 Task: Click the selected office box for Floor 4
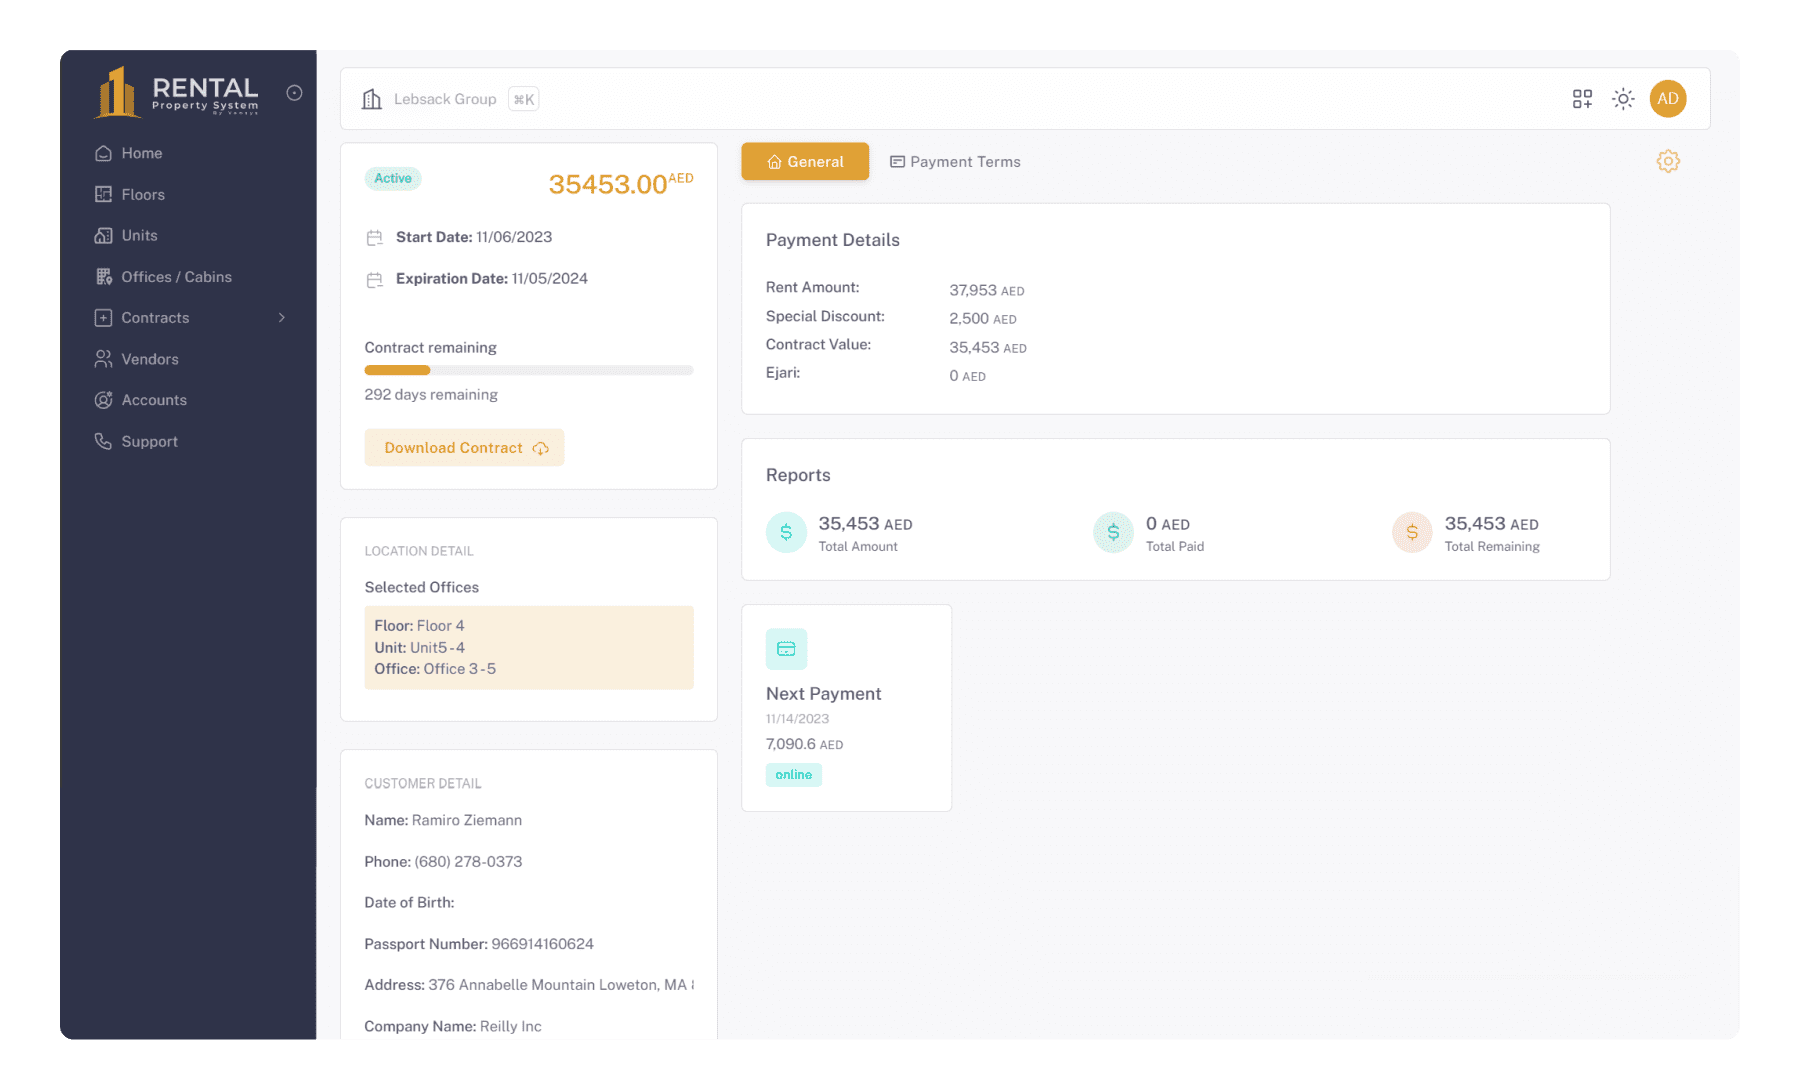529,647
